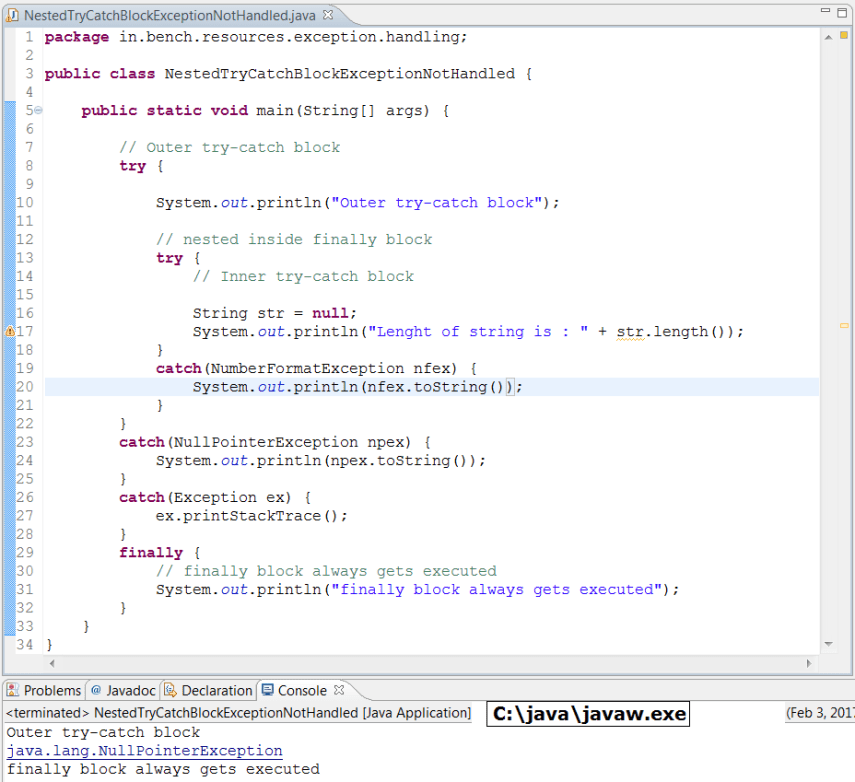Close the NestedTryCatchBlockExceptionNotHandled.java editor tab
Viewport: 855px width, 782px height.
[x=328, y=15]
